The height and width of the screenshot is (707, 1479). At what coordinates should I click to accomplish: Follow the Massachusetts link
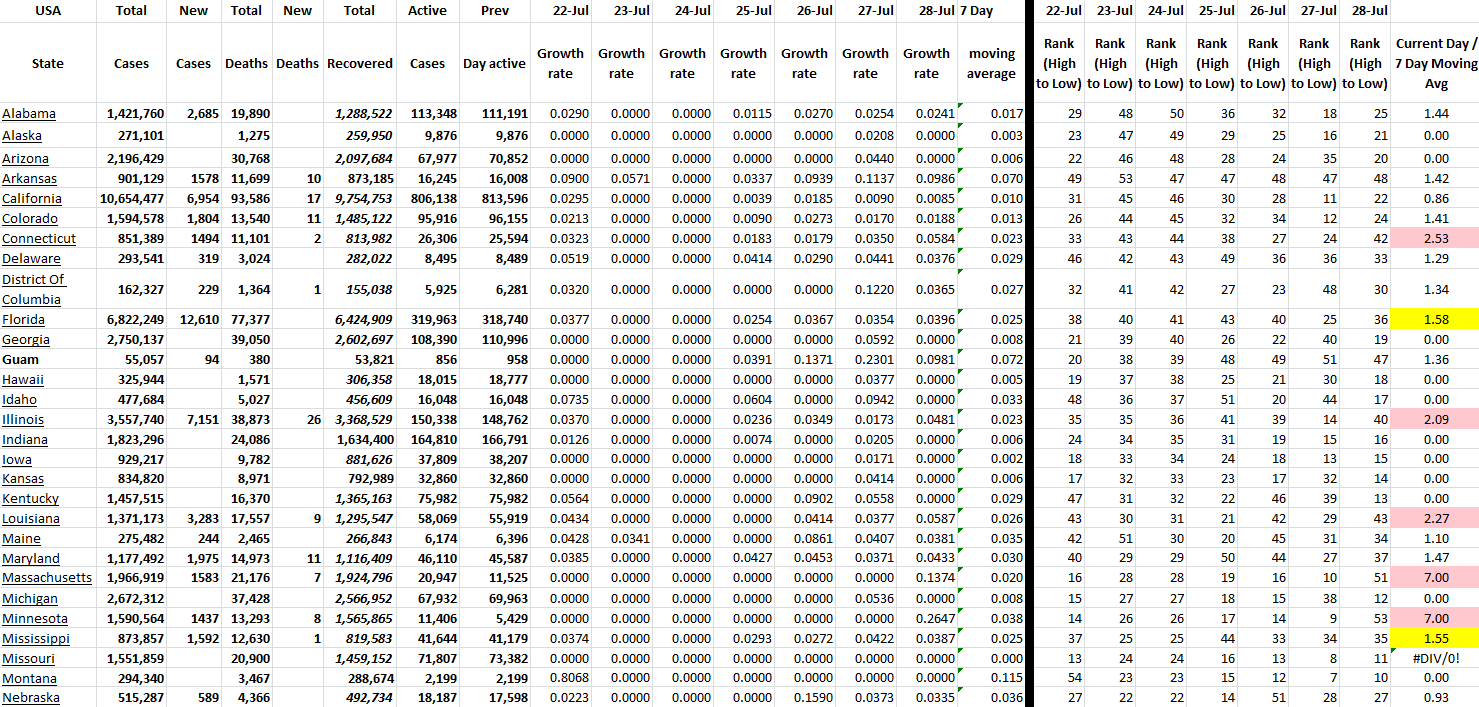click(47, 578)
